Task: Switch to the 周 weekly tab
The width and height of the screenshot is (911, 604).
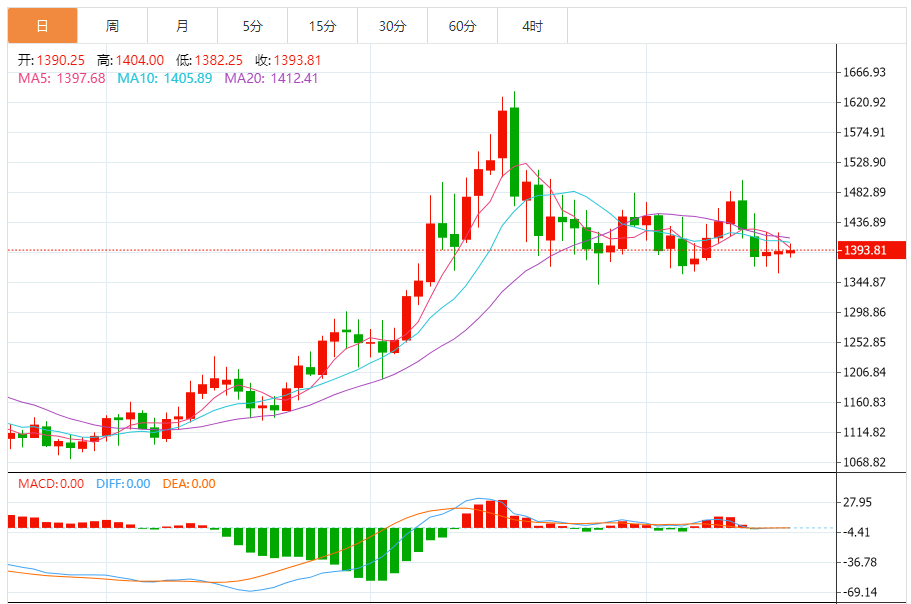Action: [x=112, y=26]
